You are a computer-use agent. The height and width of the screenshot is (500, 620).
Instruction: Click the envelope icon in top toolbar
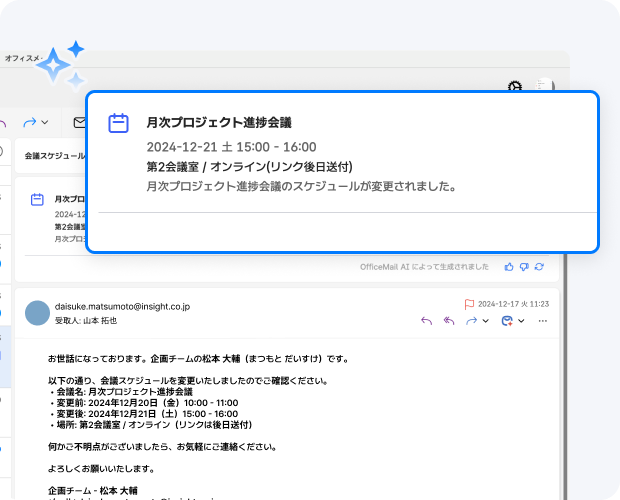click(79, 122)
